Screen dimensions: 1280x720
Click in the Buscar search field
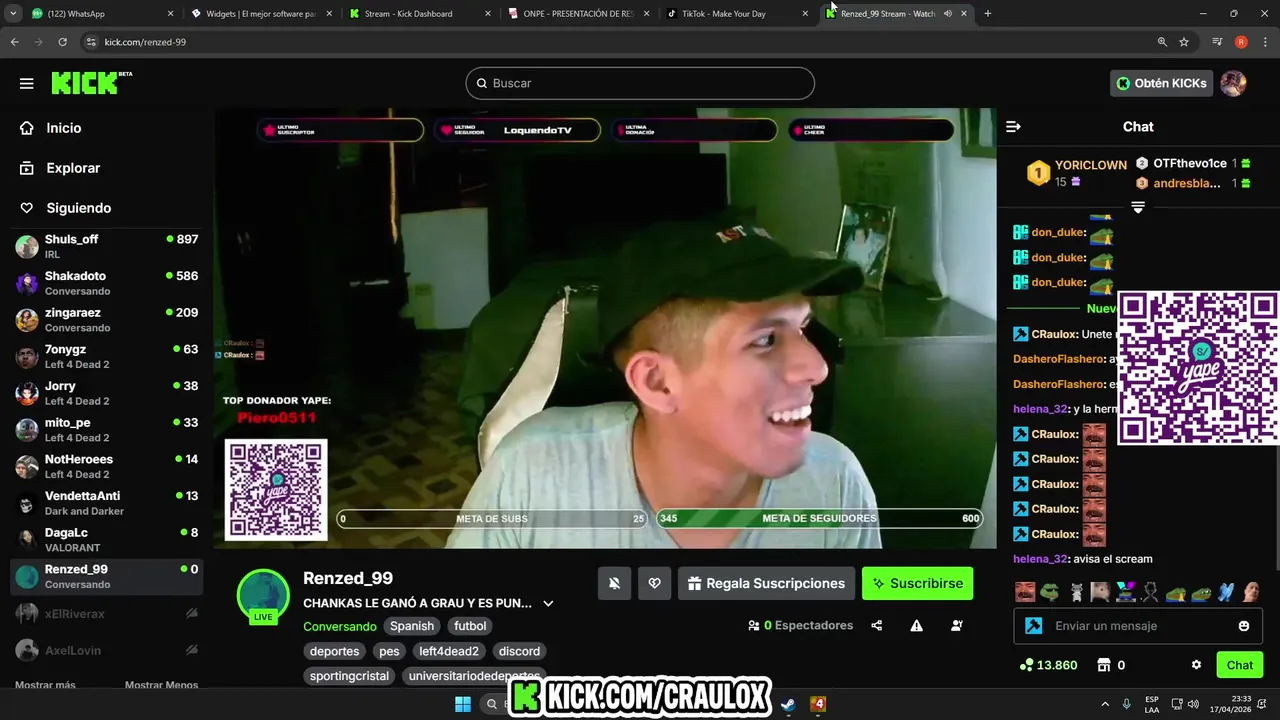coord(640,83)
